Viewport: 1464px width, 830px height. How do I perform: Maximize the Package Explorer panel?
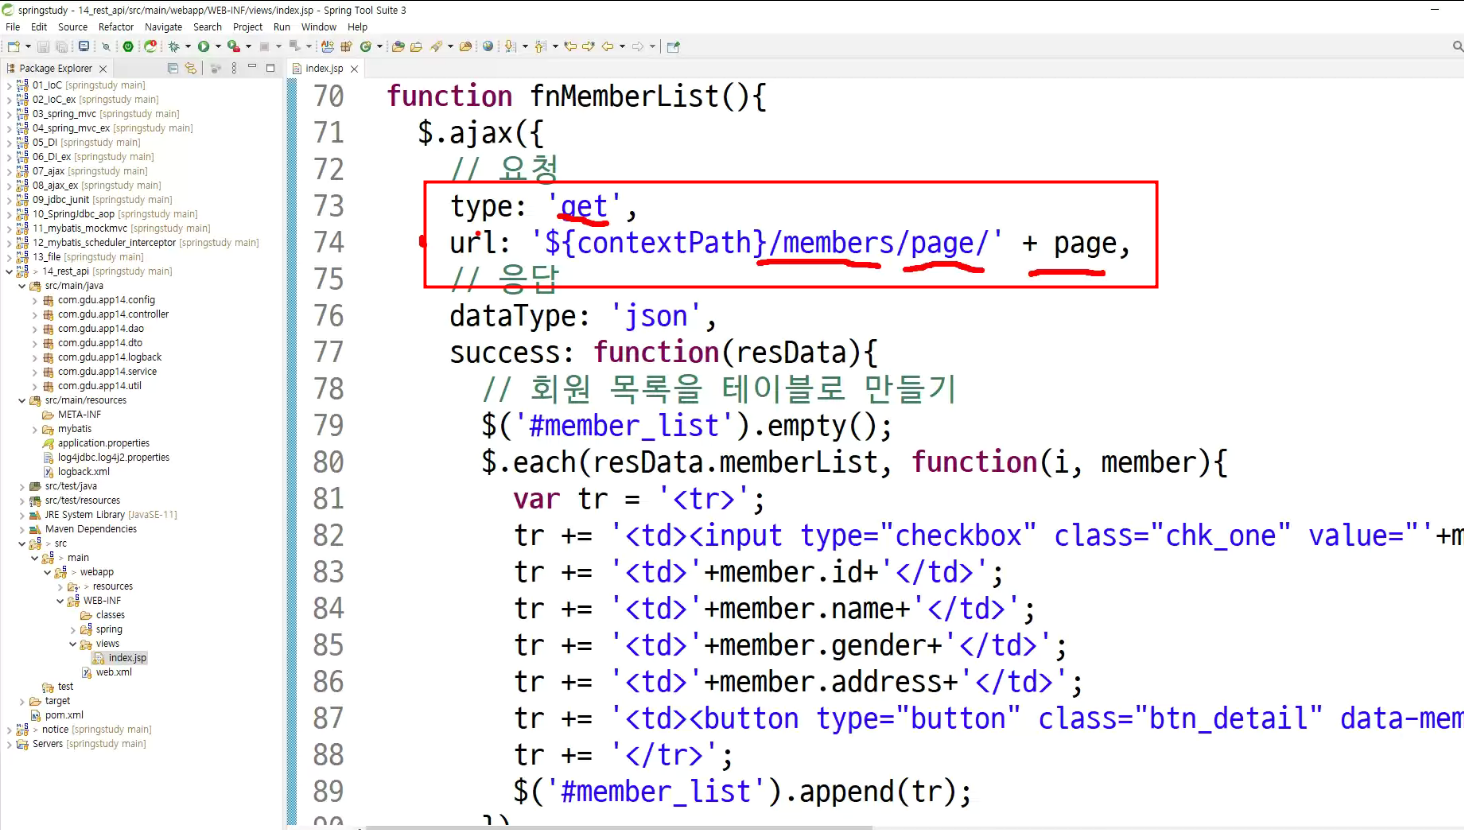(270, 68)
